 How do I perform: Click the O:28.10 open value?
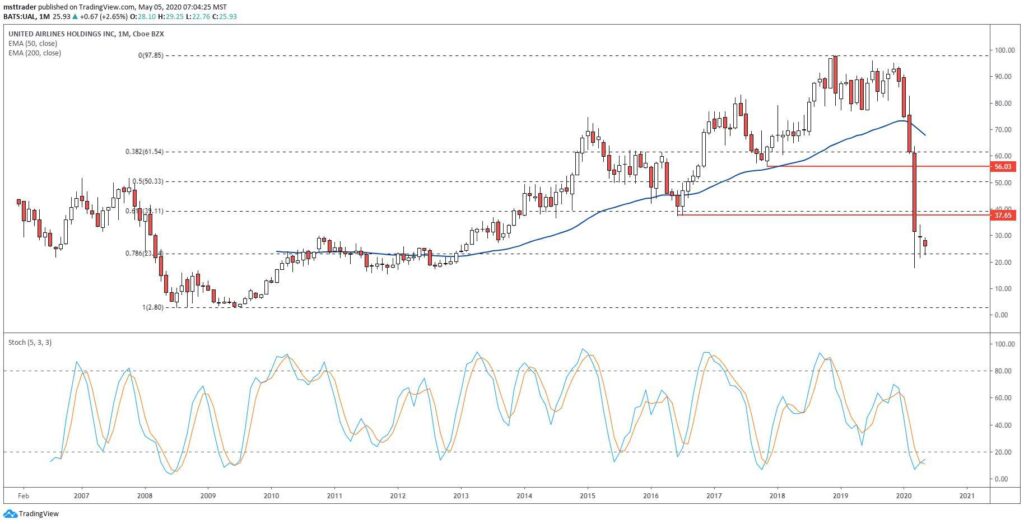point(144,16)
